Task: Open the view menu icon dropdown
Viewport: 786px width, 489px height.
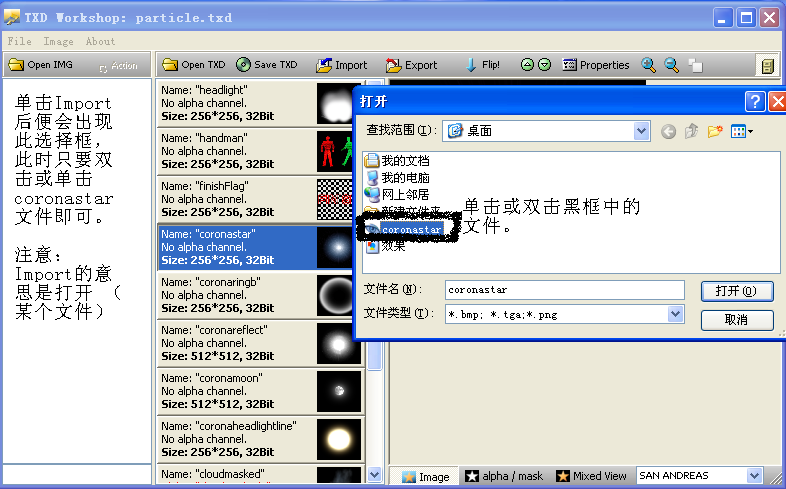Action: [x=742, y=132]
